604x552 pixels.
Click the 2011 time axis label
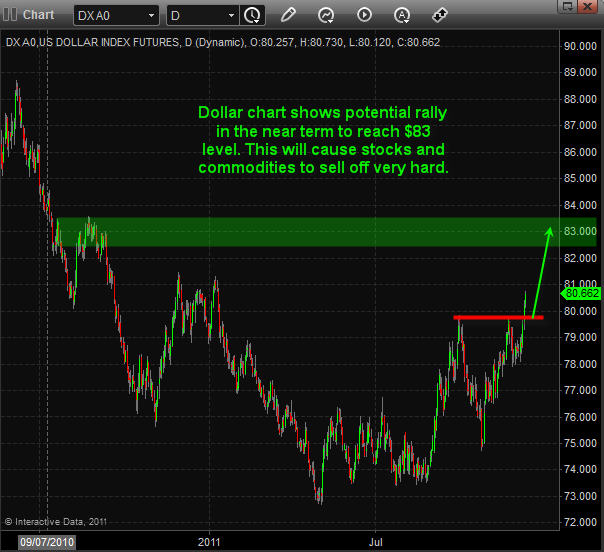(209, 542)
